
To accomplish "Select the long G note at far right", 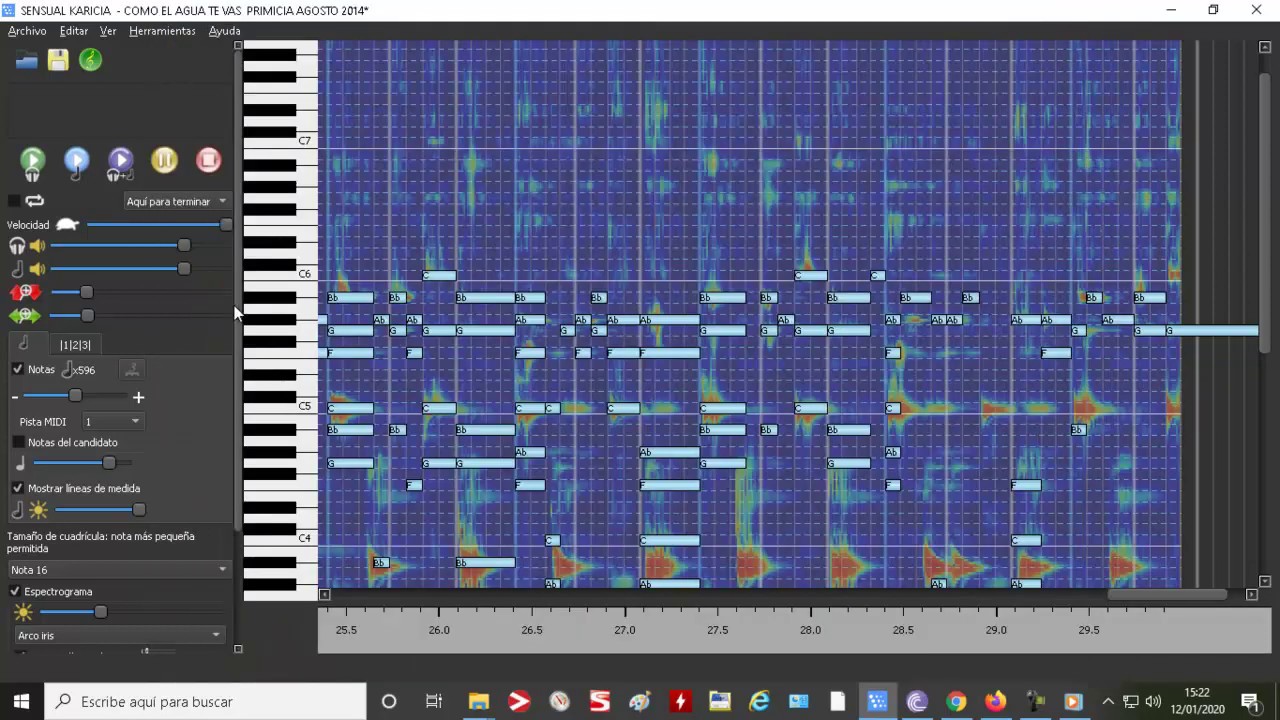I will (1212, 331).
